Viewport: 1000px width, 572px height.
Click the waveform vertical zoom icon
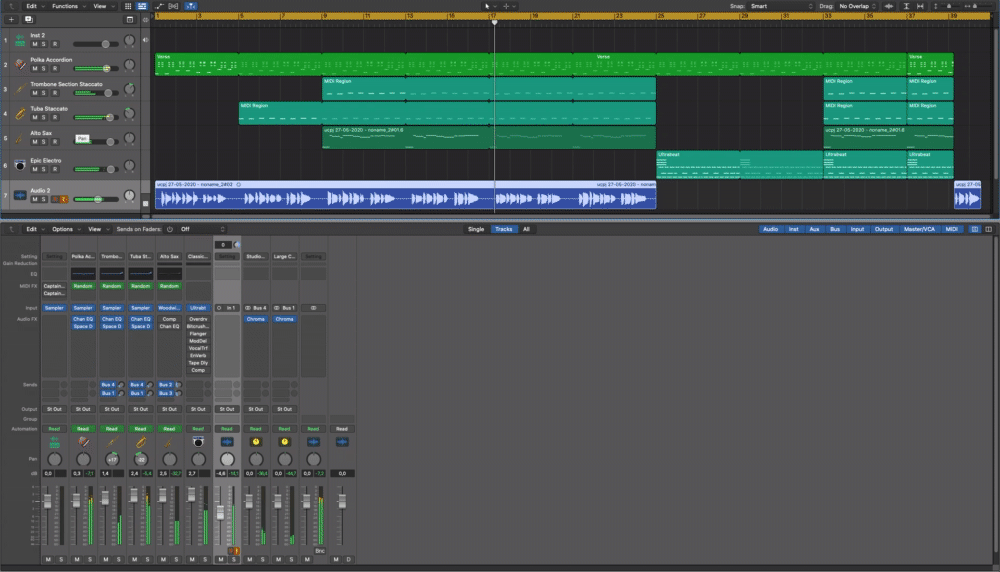click(x=890, y=6)
